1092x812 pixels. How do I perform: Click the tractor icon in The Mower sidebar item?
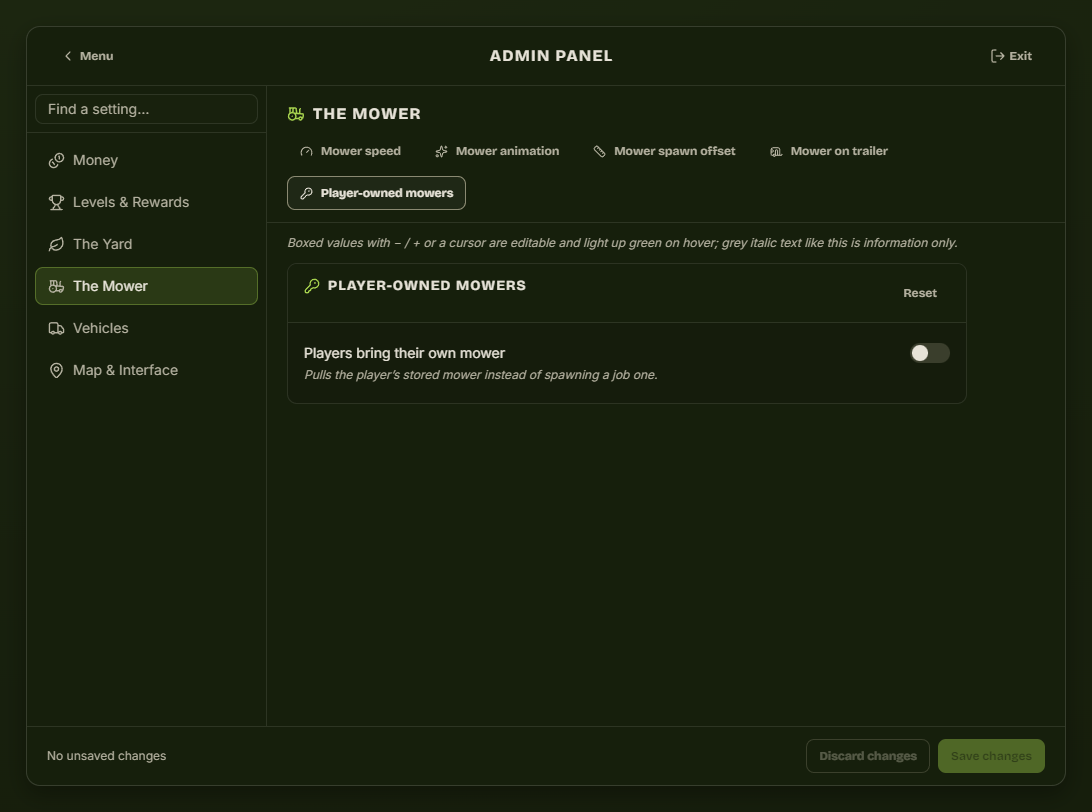[x=56, y=286]
